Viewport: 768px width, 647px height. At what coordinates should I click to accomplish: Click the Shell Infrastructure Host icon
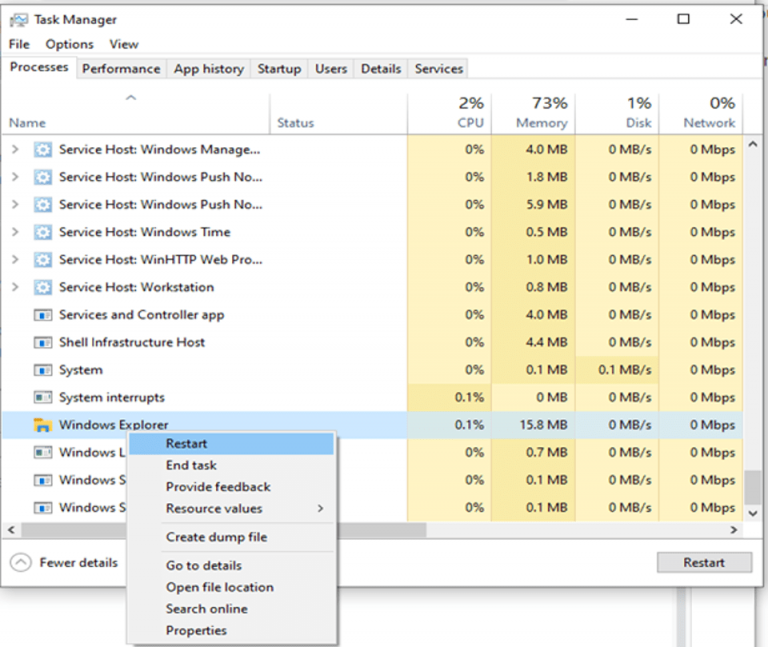coord(42,342)
